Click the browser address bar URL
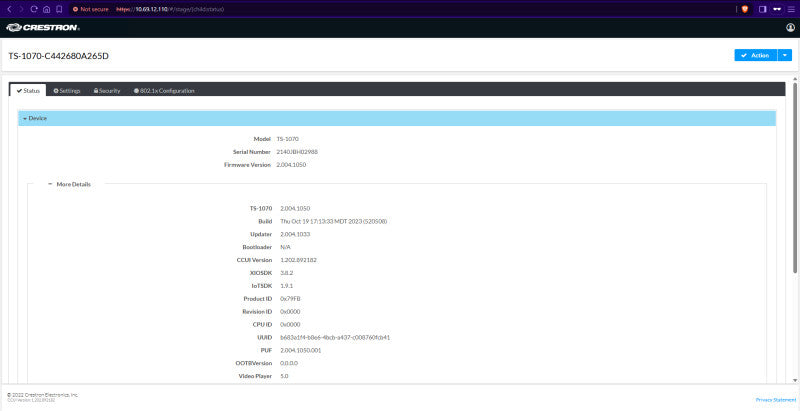The width and height of the screenshot is (800, 411). click(170, 9)
